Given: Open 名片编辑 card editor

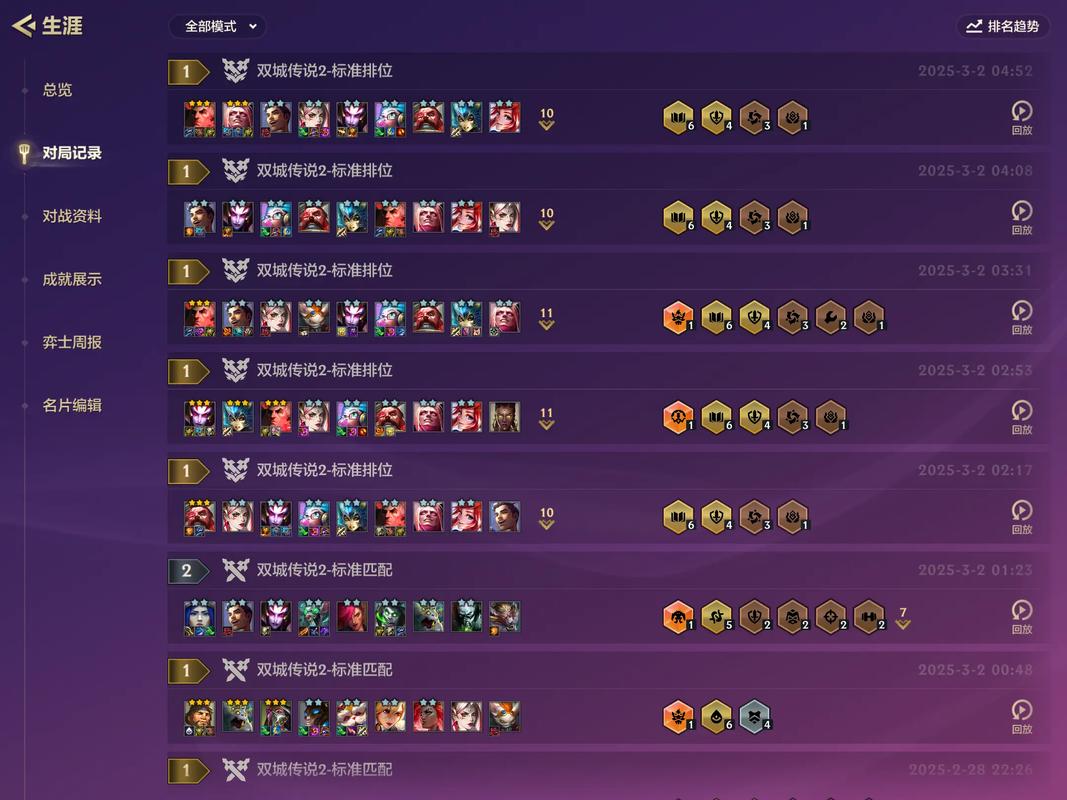Looking at the screenshot, I should [x=72, y=405].
